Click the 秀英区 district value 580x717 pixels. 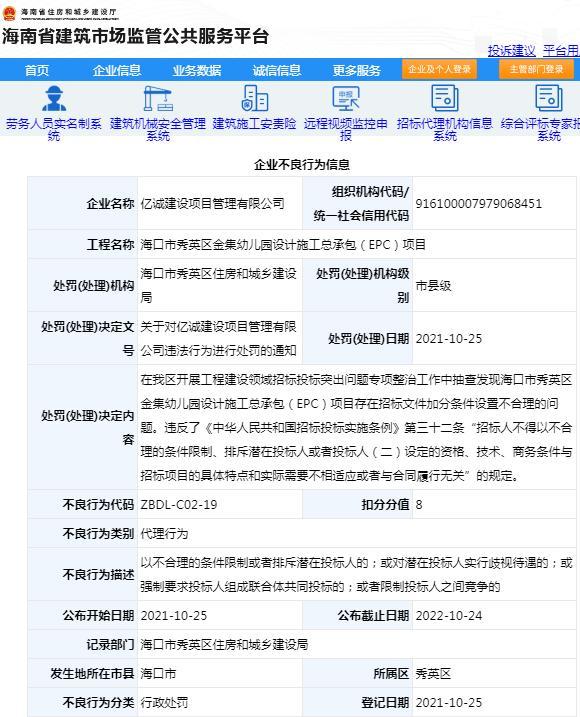(433, 674)
